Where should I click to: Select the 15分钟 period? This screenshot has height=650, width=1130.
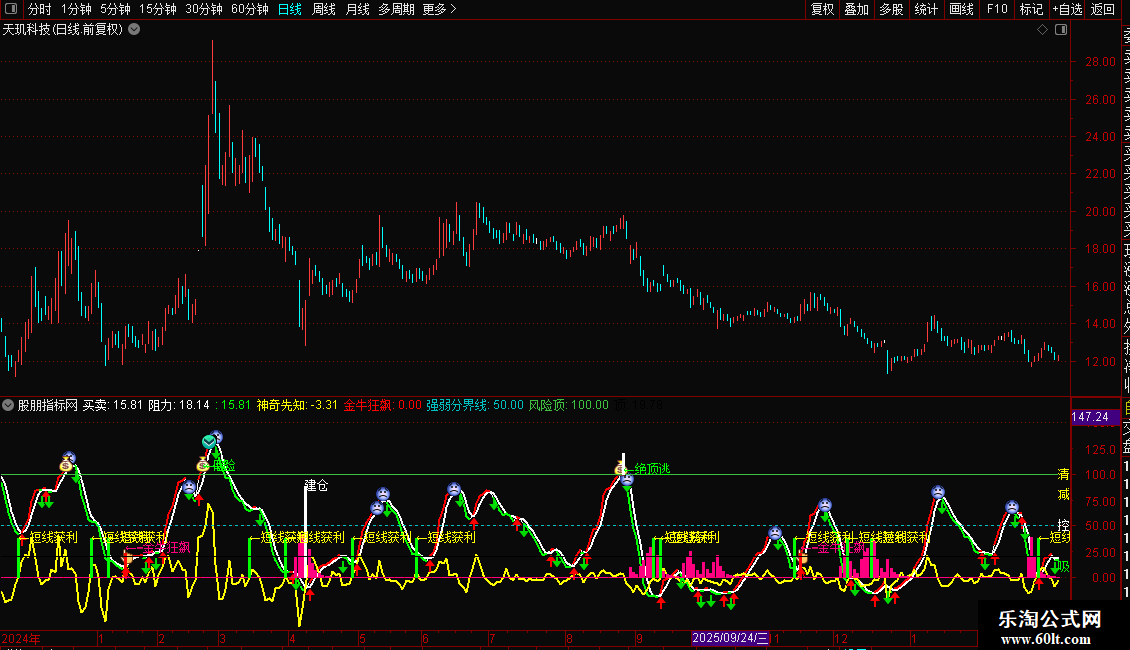158,9
